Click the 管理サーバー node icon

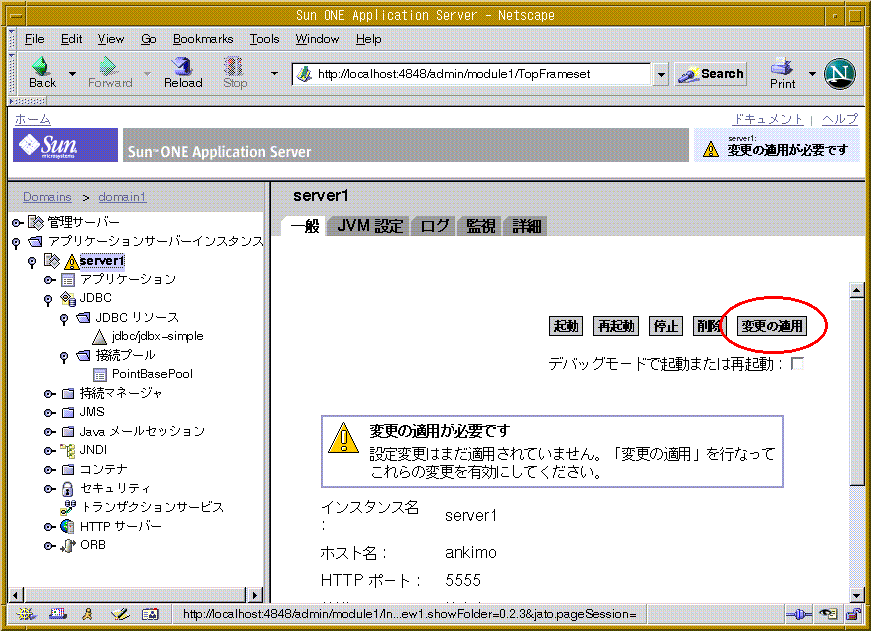click(36, 223)
